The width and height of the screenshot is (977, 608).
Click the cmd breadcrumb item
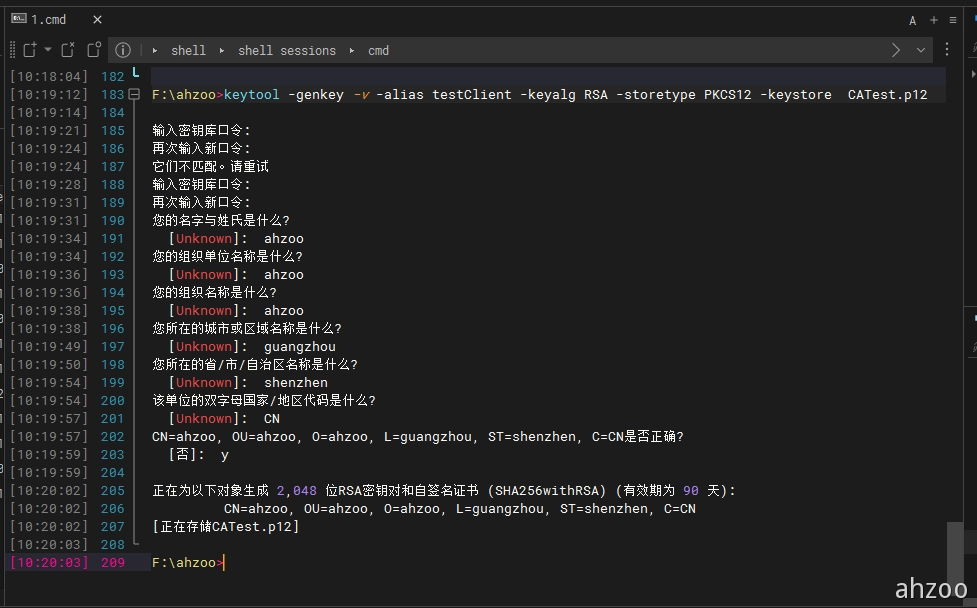pyautogui.click(x=378, y=50)
